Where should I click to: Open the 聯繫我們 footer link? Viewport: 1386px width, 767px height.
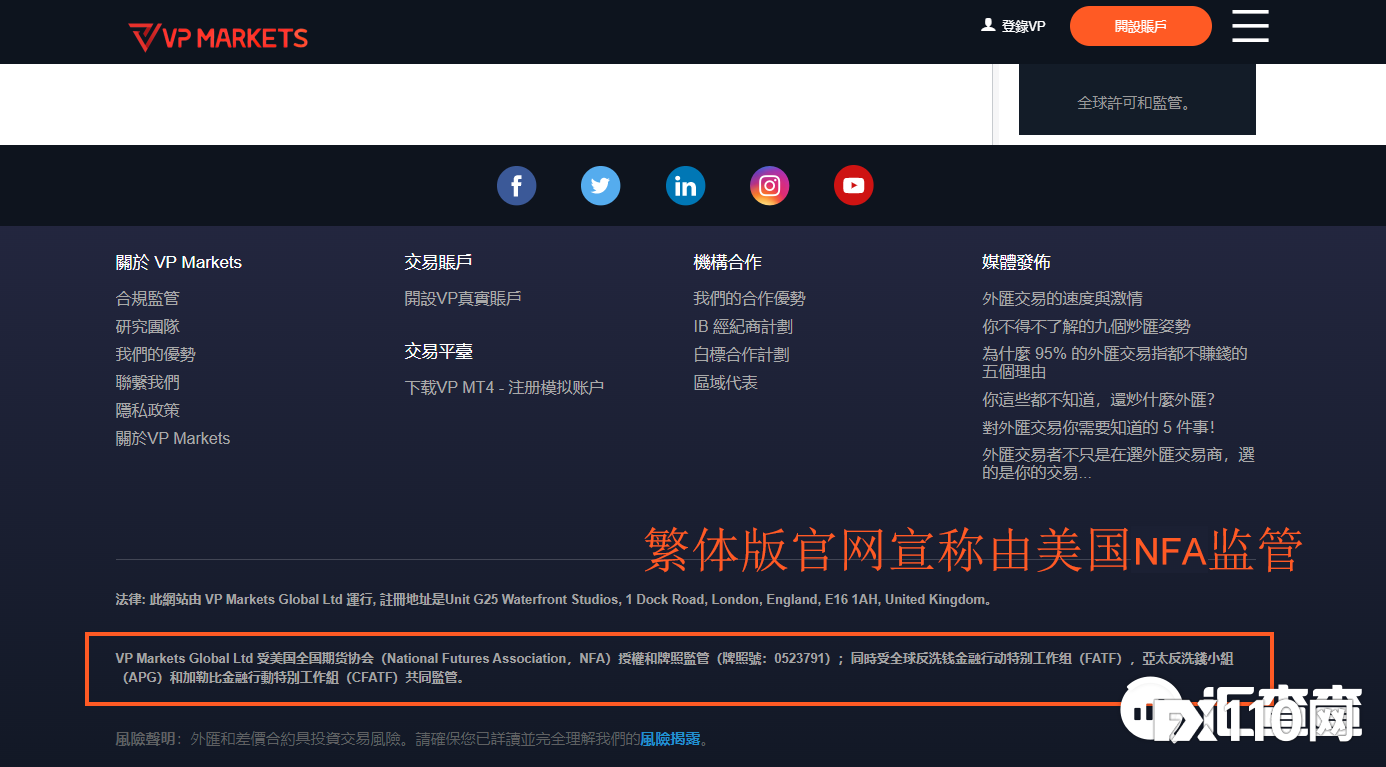(x=148, y=382)
